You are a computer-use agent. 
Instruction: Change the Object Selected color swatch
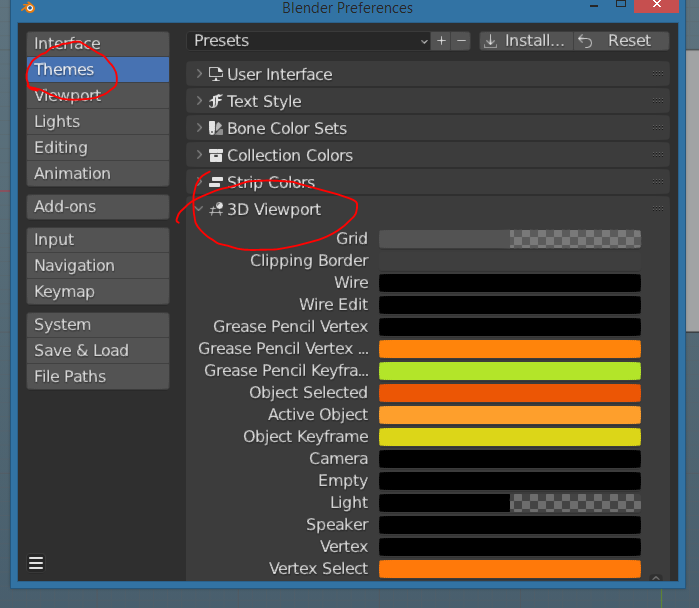(510, 393)
